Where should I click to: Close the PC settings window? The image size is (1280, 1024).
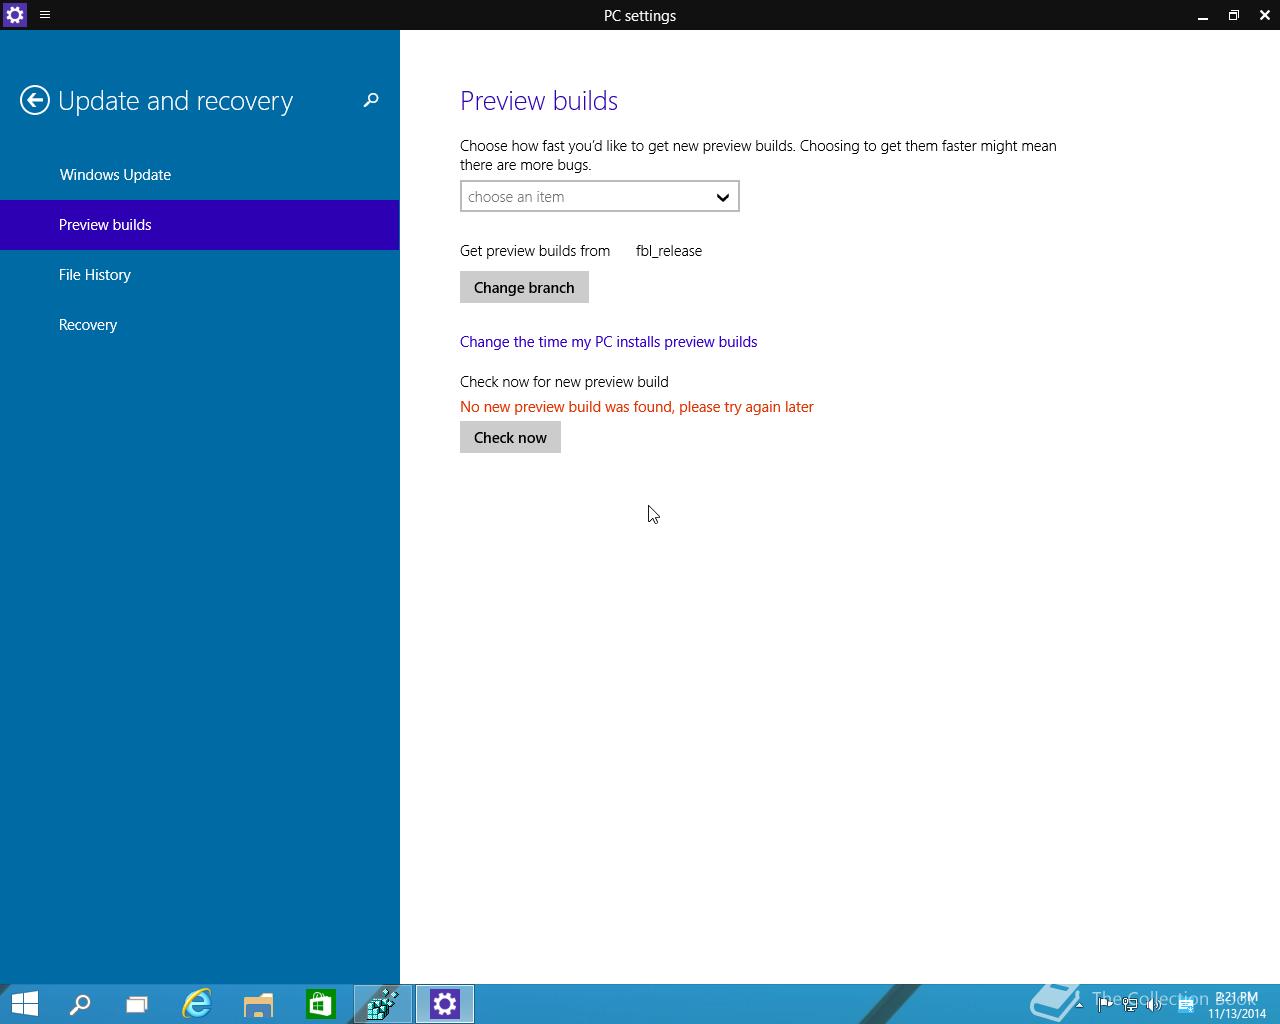[1264, 15]
